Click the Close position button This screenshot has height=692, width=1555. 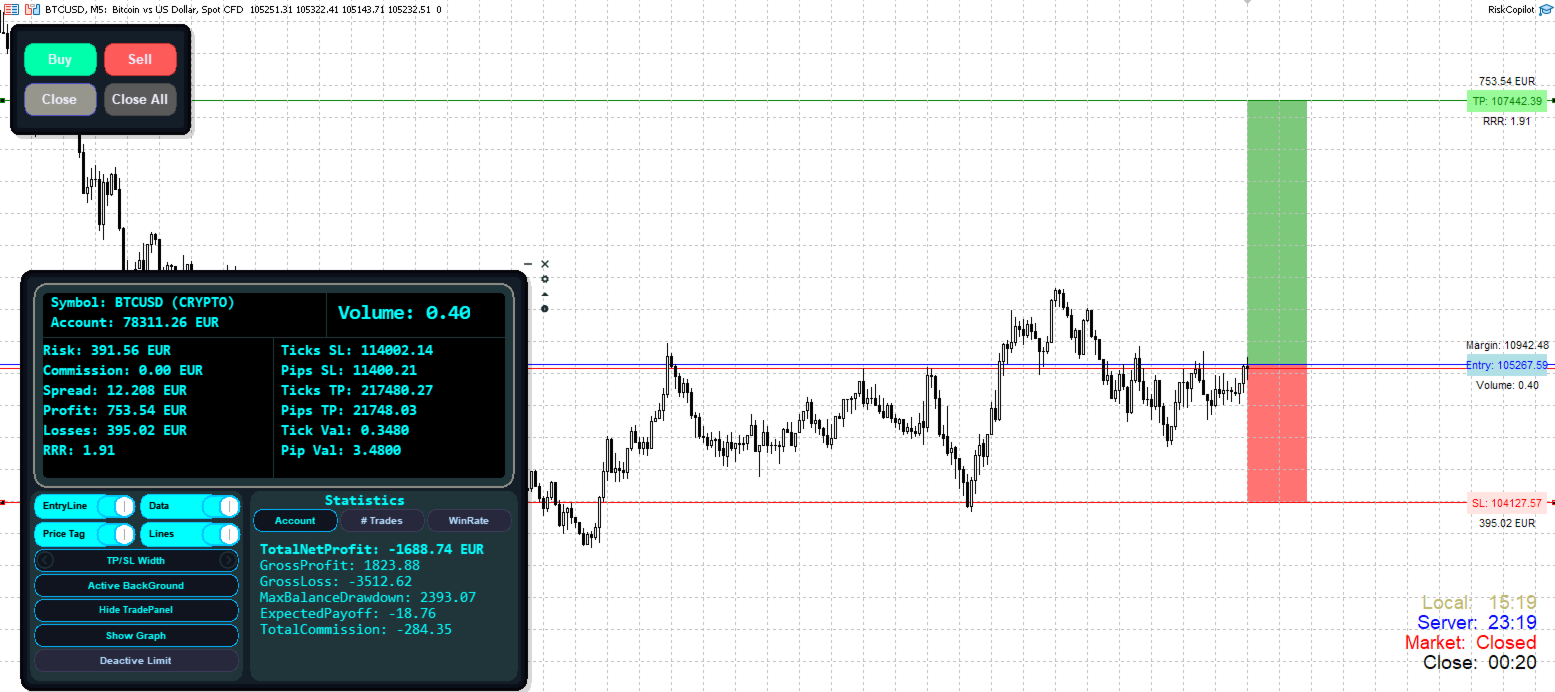click(60, 99)
